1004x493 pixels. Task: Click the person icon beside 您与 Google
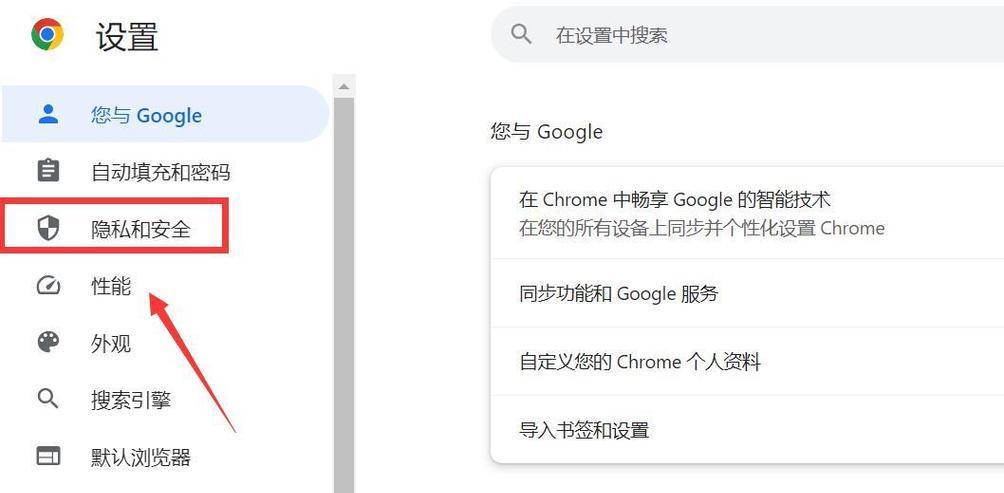click(48, 115)
